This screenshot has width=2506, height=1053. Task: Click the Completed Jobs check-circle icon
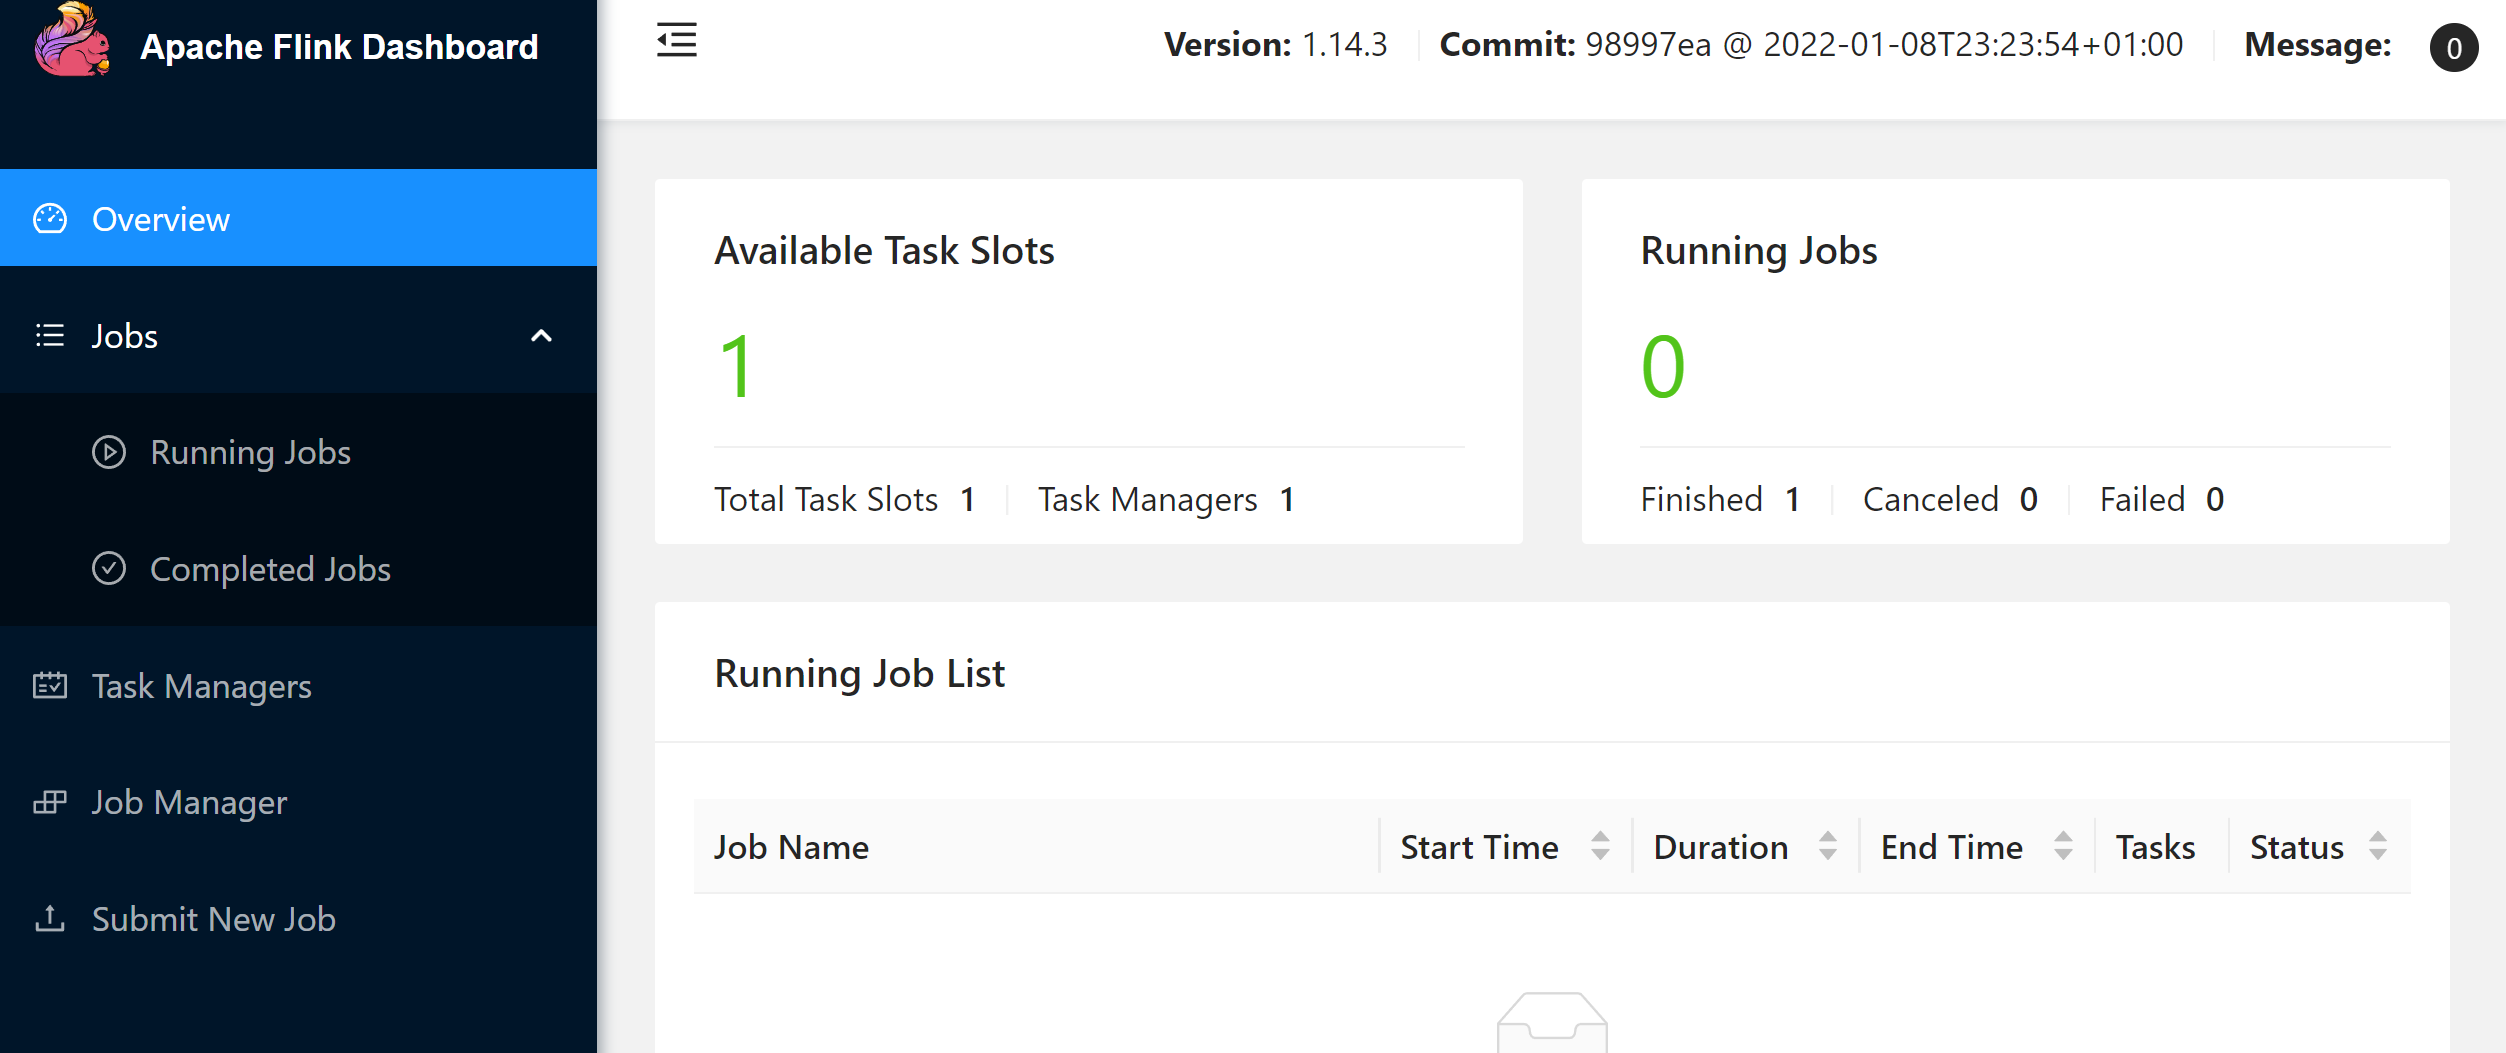[109, 569]
